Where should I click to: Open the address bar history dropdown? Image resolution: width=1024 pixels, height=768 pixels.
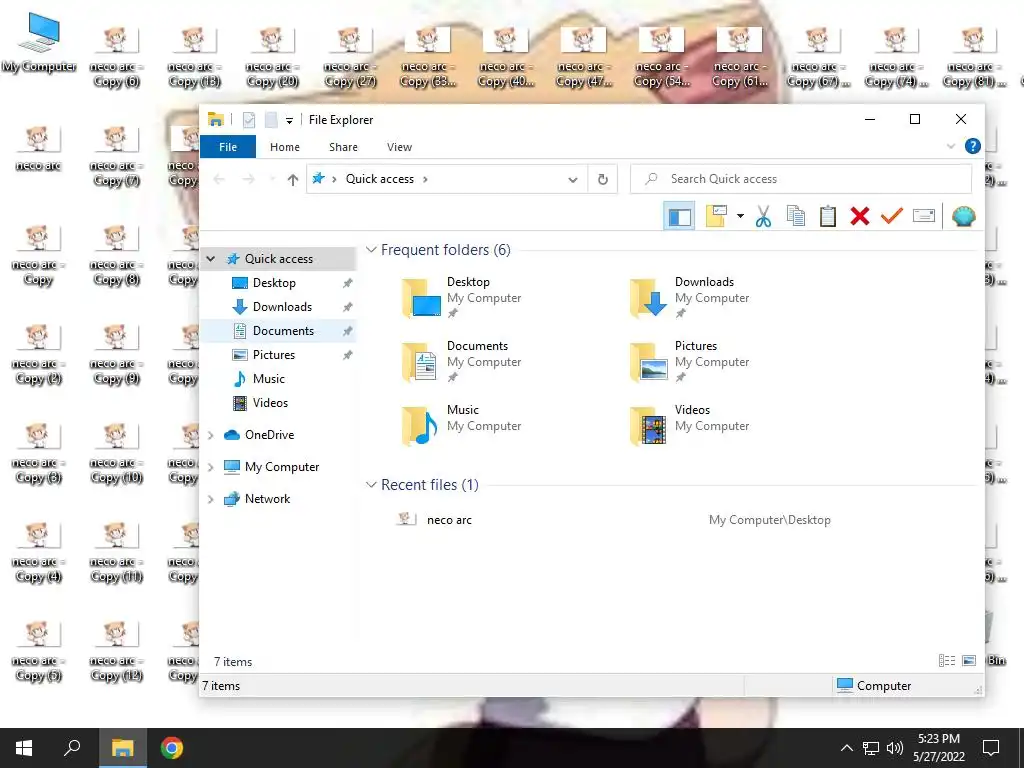573,180
